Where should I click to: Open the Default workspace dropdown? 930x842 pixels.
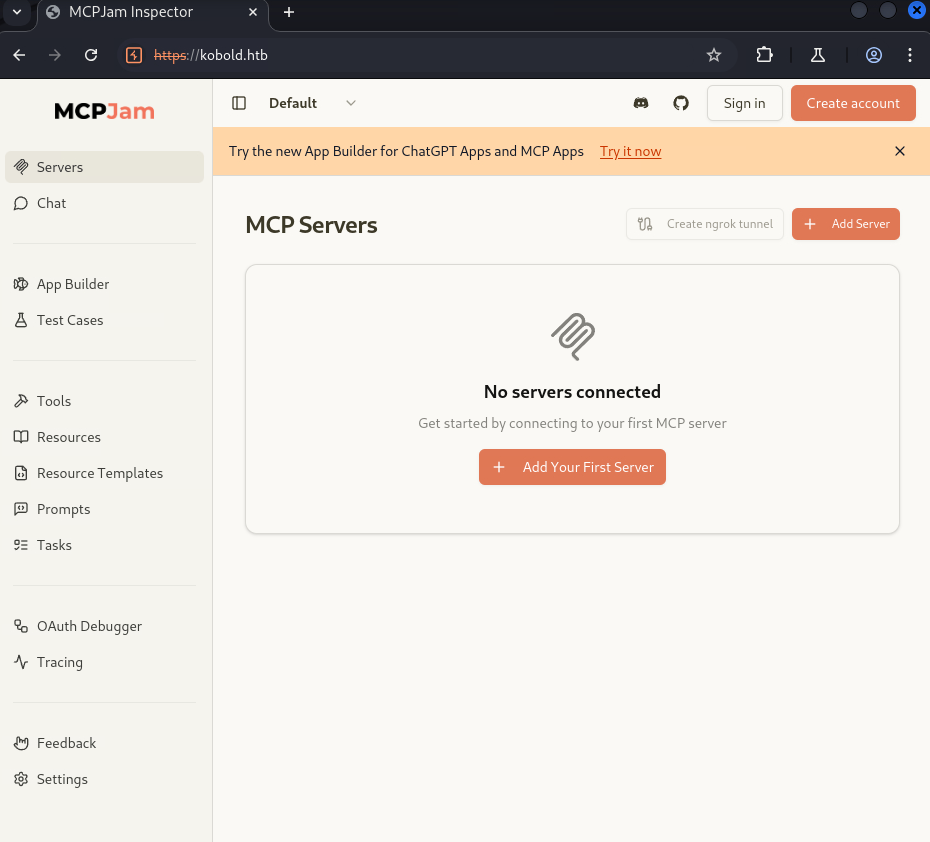coord(313,103)
